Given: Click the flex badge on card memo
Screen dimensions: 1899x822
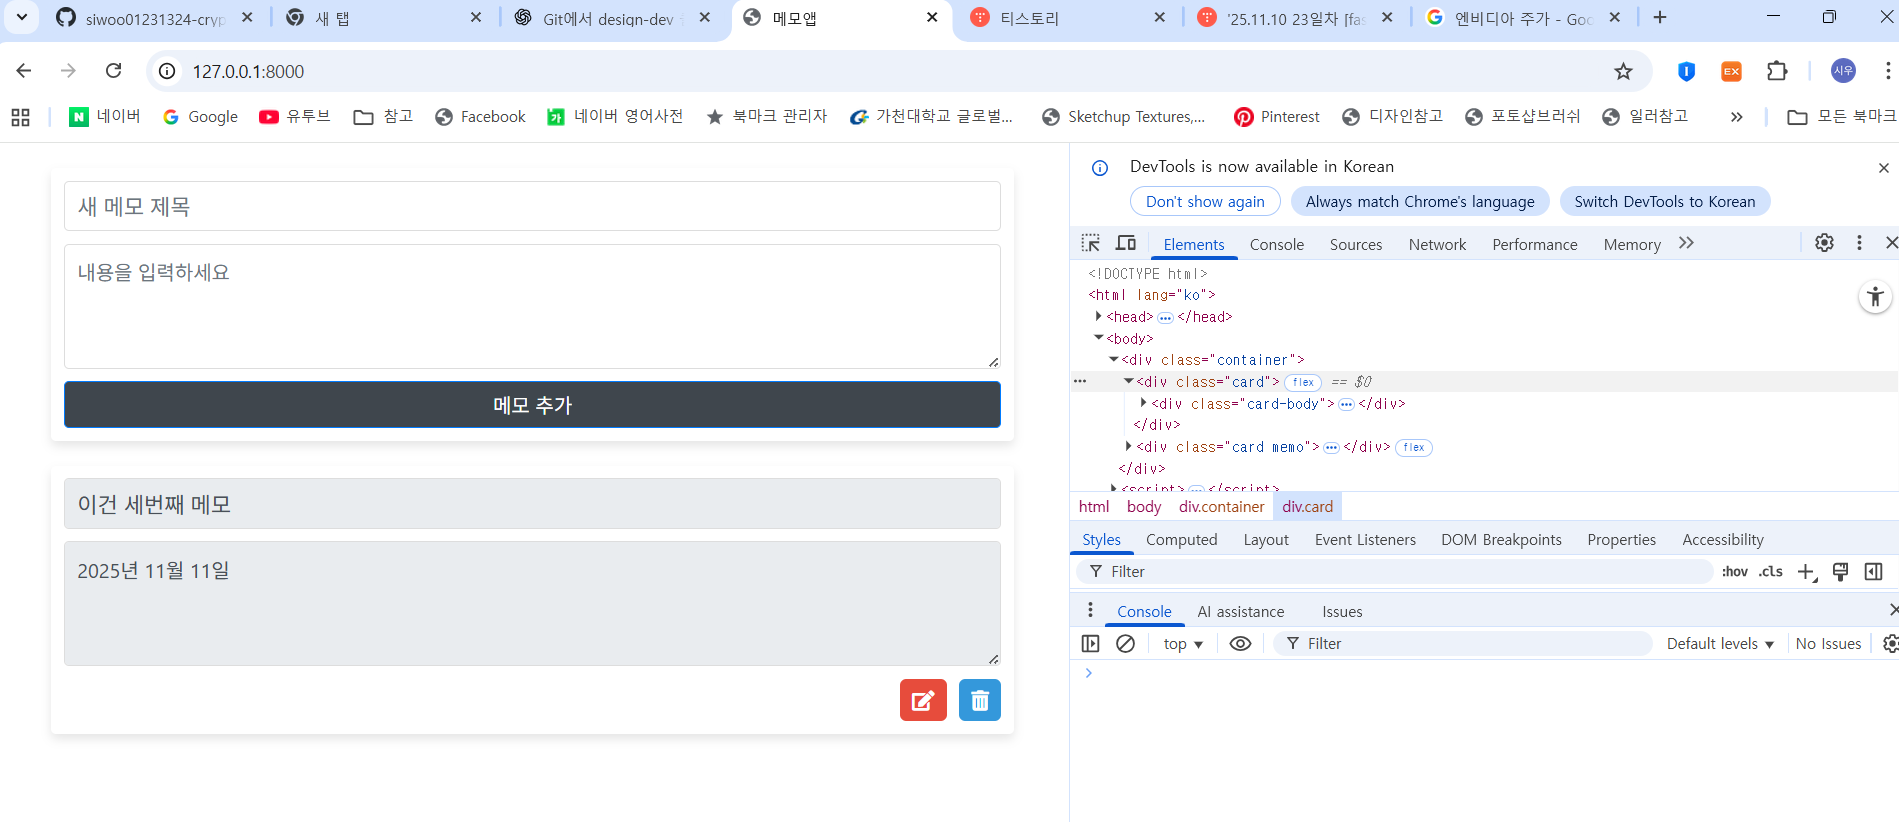Looking at the screenshot, I should coord(1414,447).
